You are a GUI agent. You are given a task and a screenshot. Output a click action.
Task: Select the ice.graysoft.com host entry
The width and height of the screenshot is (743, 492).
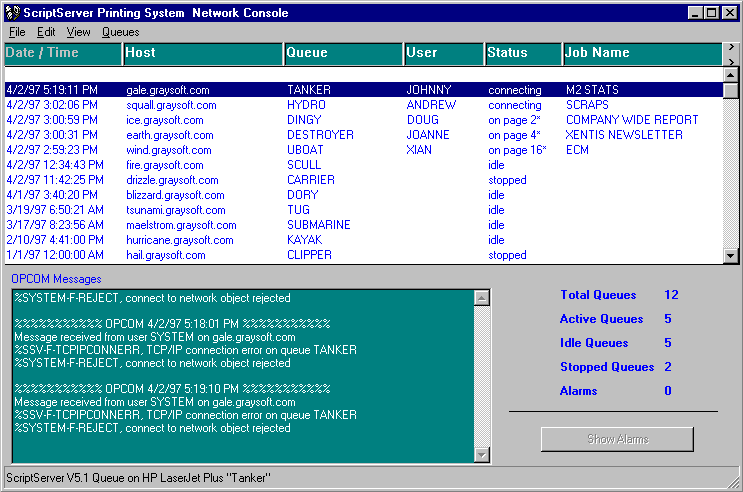tap(164, 120)
